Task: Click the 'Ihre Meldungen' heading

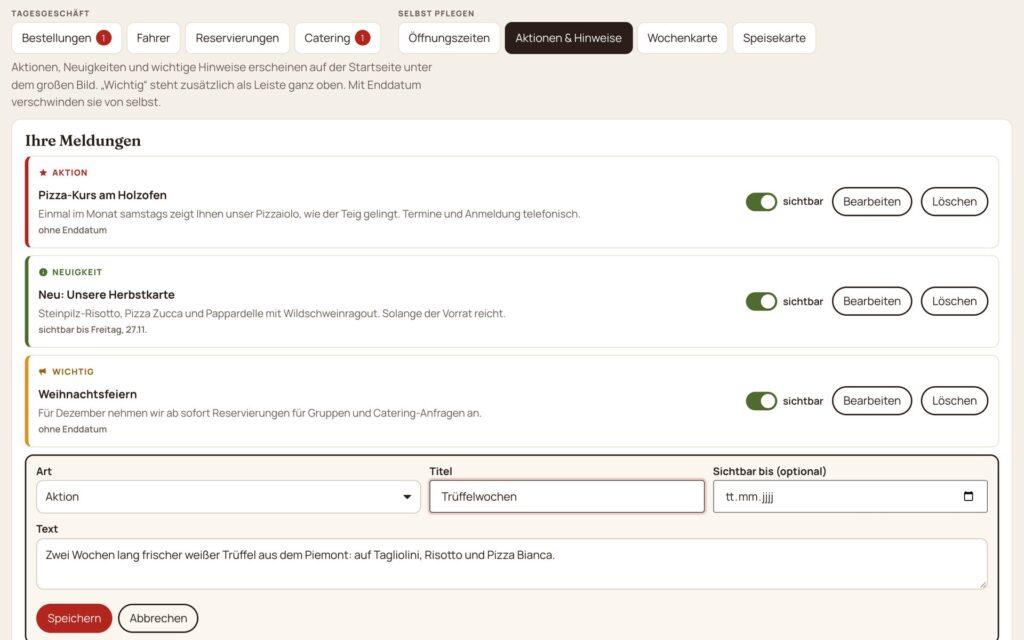Action: click(83, 140)
